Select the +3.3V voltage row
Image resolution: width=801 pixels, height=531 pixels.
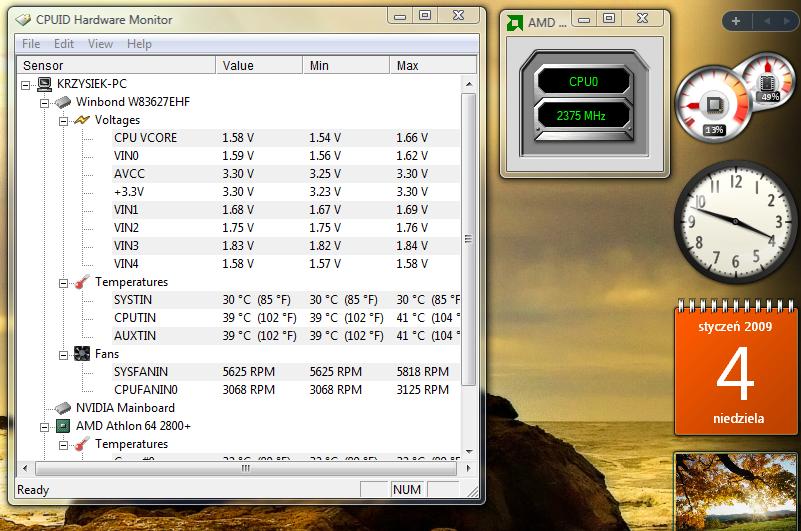[286, 192]
